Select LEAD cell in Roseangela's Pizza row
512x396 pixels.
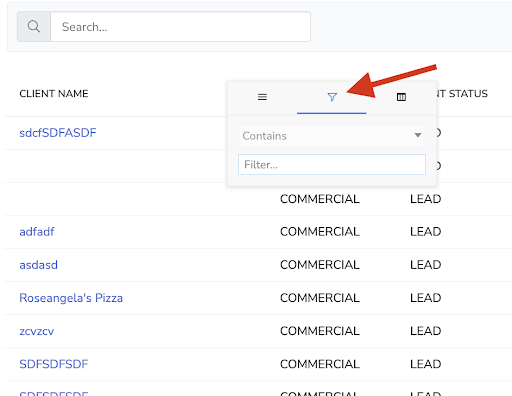[x=426, y=298]
